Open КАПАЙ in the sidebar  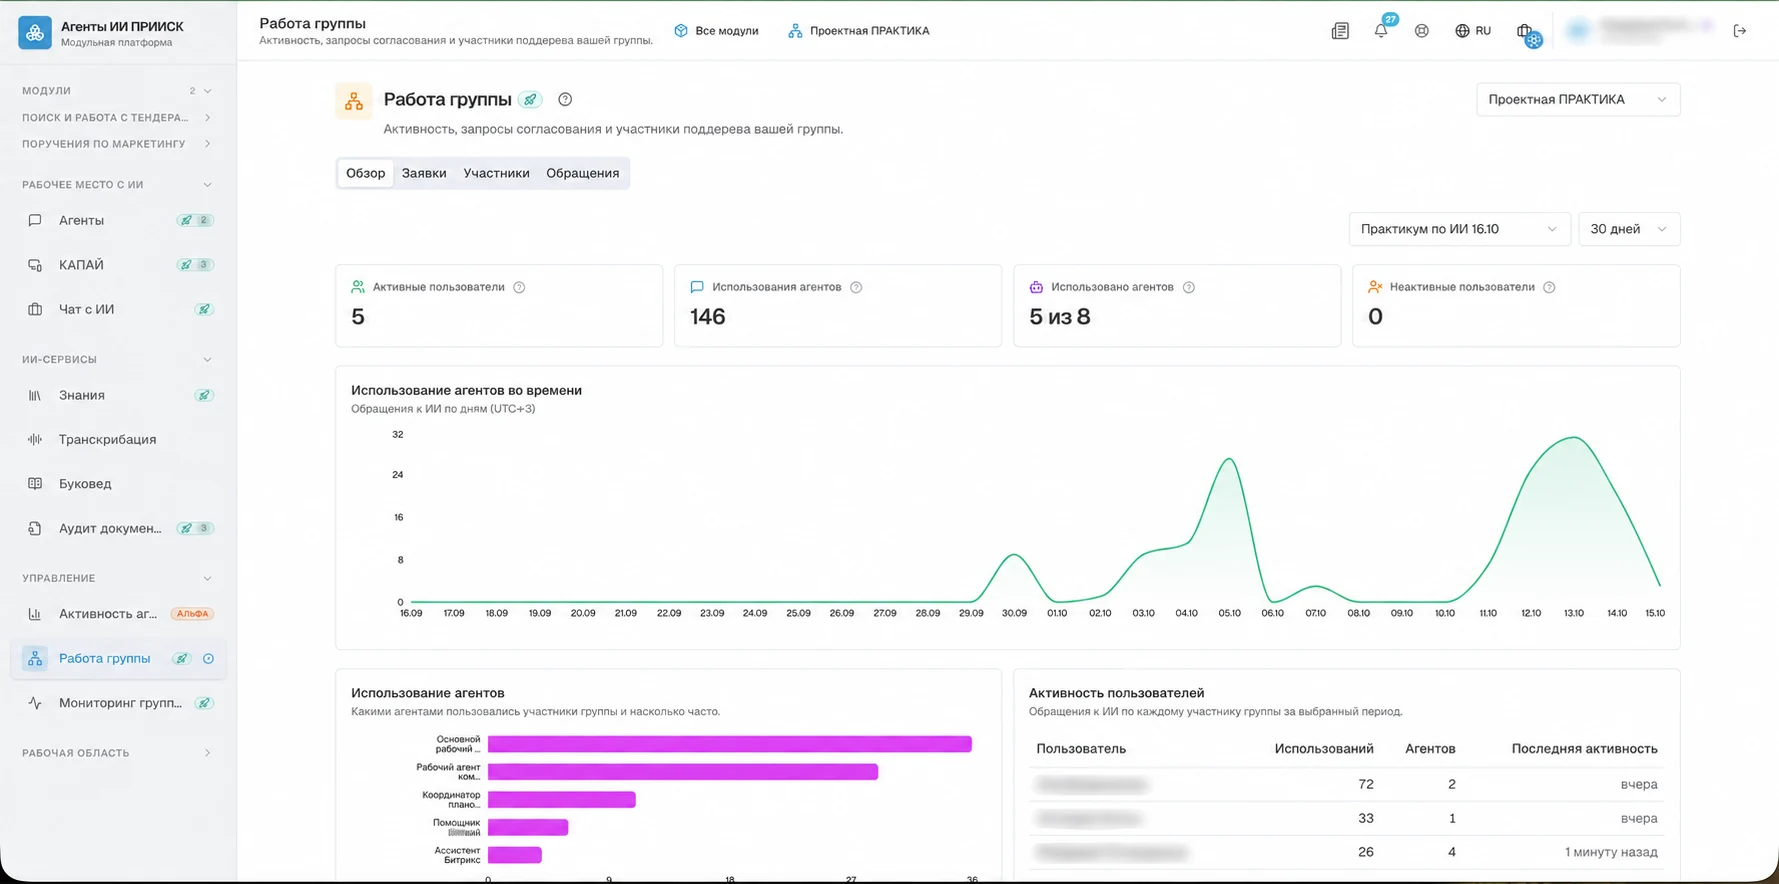(x=118, y=265)
